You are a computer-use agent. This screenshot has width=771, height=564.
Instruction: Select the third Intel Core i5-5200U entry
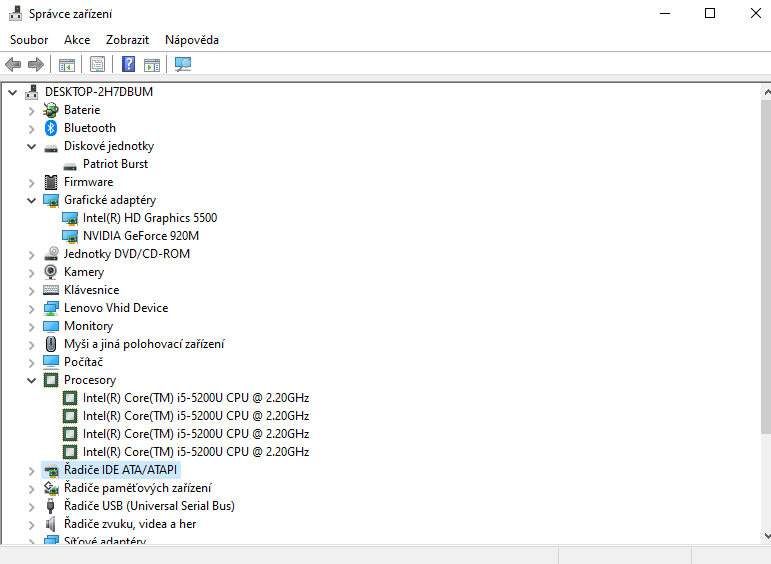[x=196, y=434]
